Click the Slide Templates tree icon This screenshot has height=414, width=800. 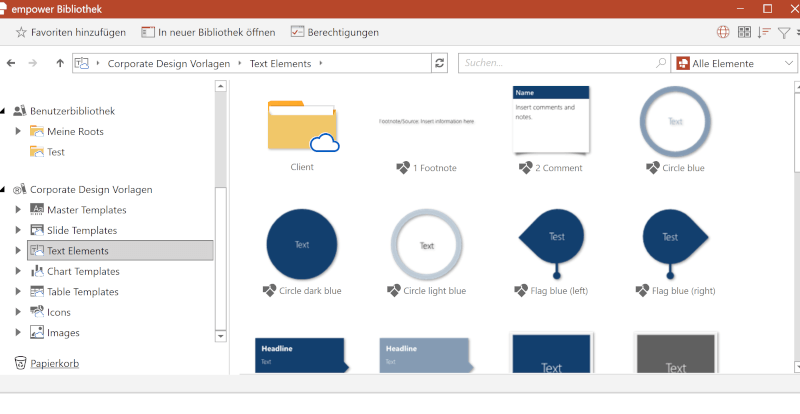37,230
